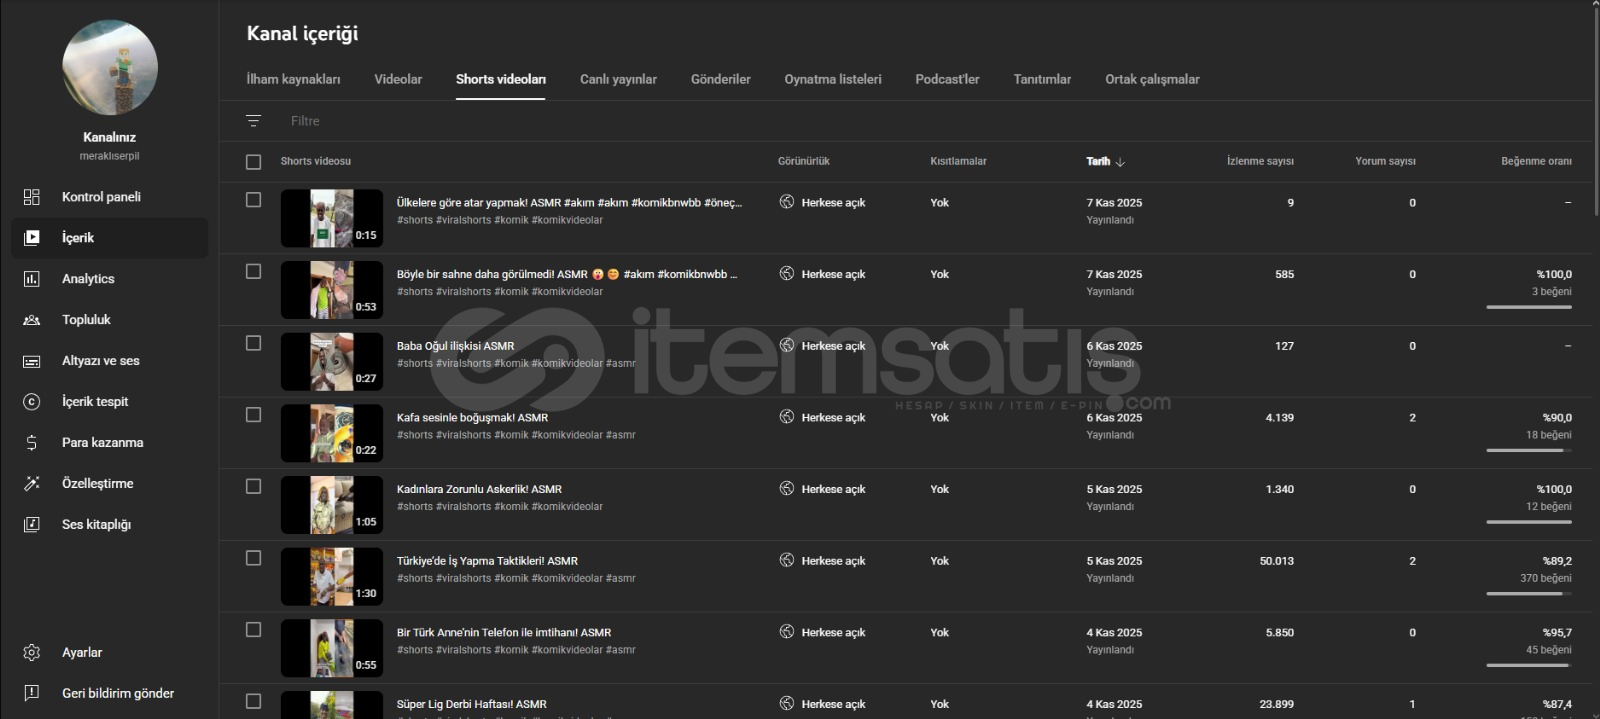1600x719 pixels.
Task: Sort by Tarih column header
Action: [x=1098, y=161]
